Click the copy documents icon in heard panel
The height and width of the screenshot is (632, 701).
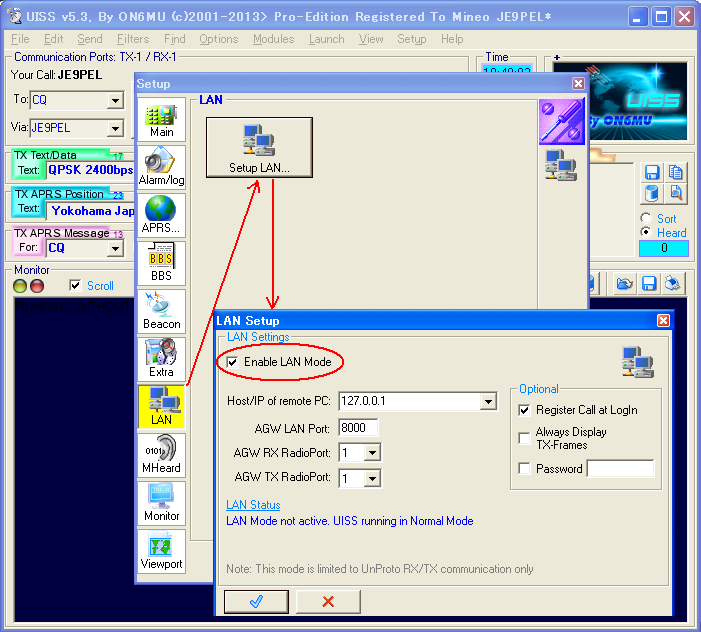(676, 173)
